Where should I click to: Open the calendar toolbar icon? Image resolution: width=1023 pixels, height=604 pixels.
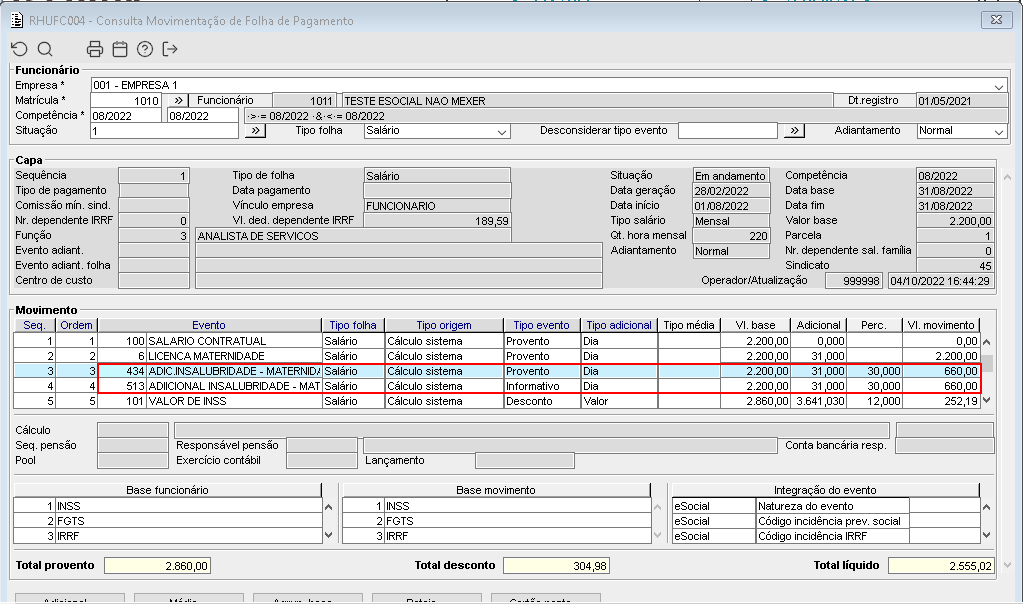120,49
